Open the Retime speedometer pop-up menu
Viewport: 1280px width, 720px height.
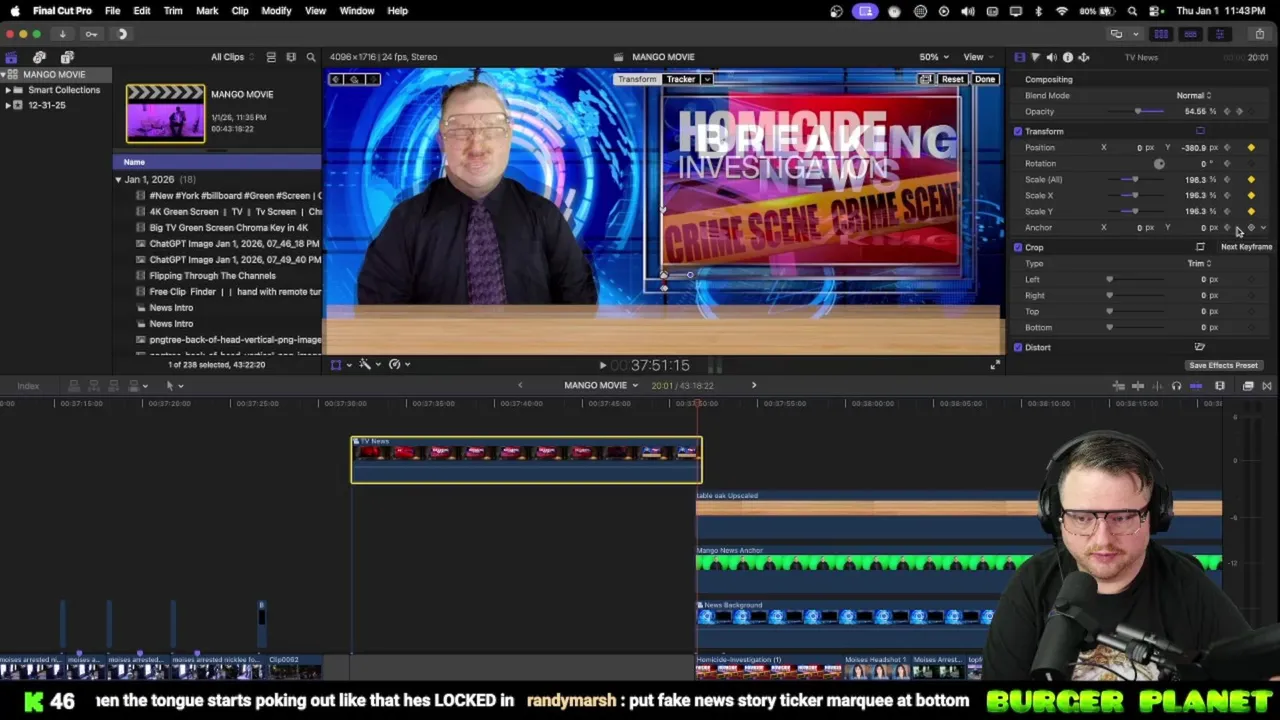399,365
